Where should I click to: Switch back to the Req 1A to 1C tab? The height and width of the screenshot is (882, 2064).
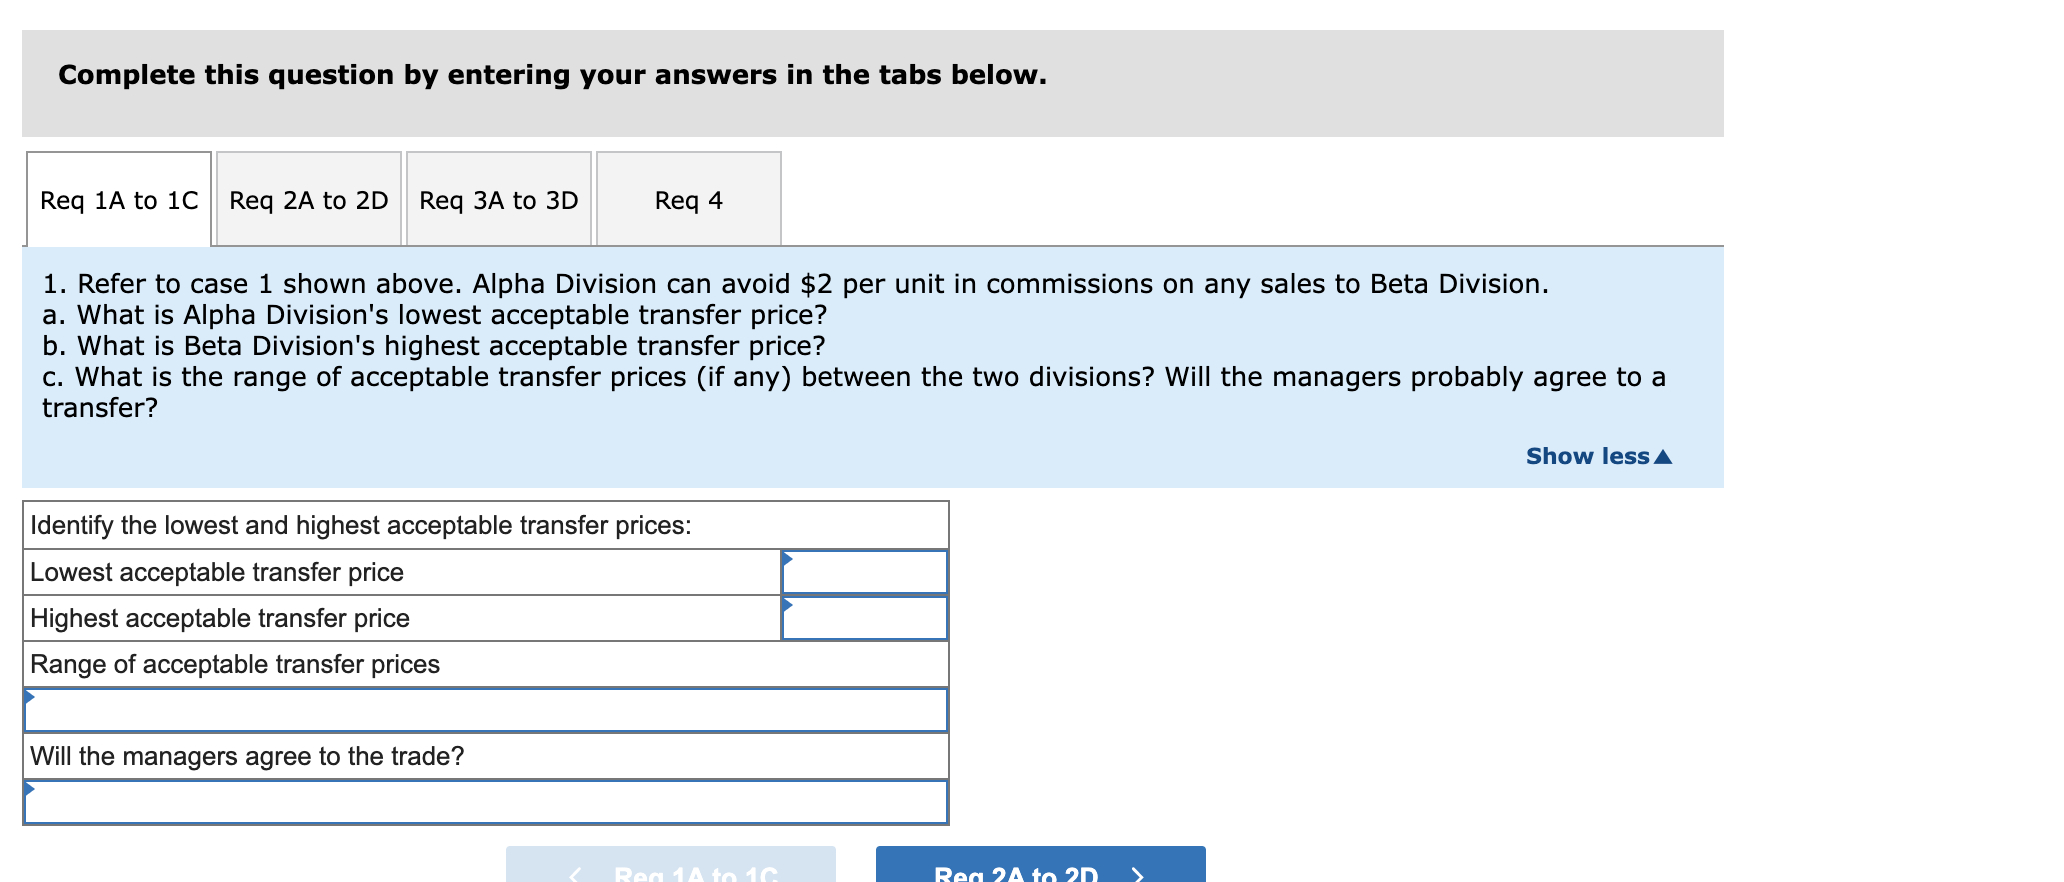click(117, 198)
